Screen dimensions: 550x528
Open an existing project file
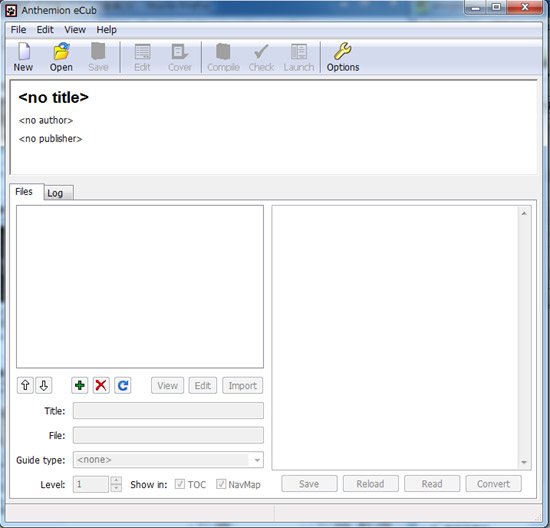(x=61, y=57)
